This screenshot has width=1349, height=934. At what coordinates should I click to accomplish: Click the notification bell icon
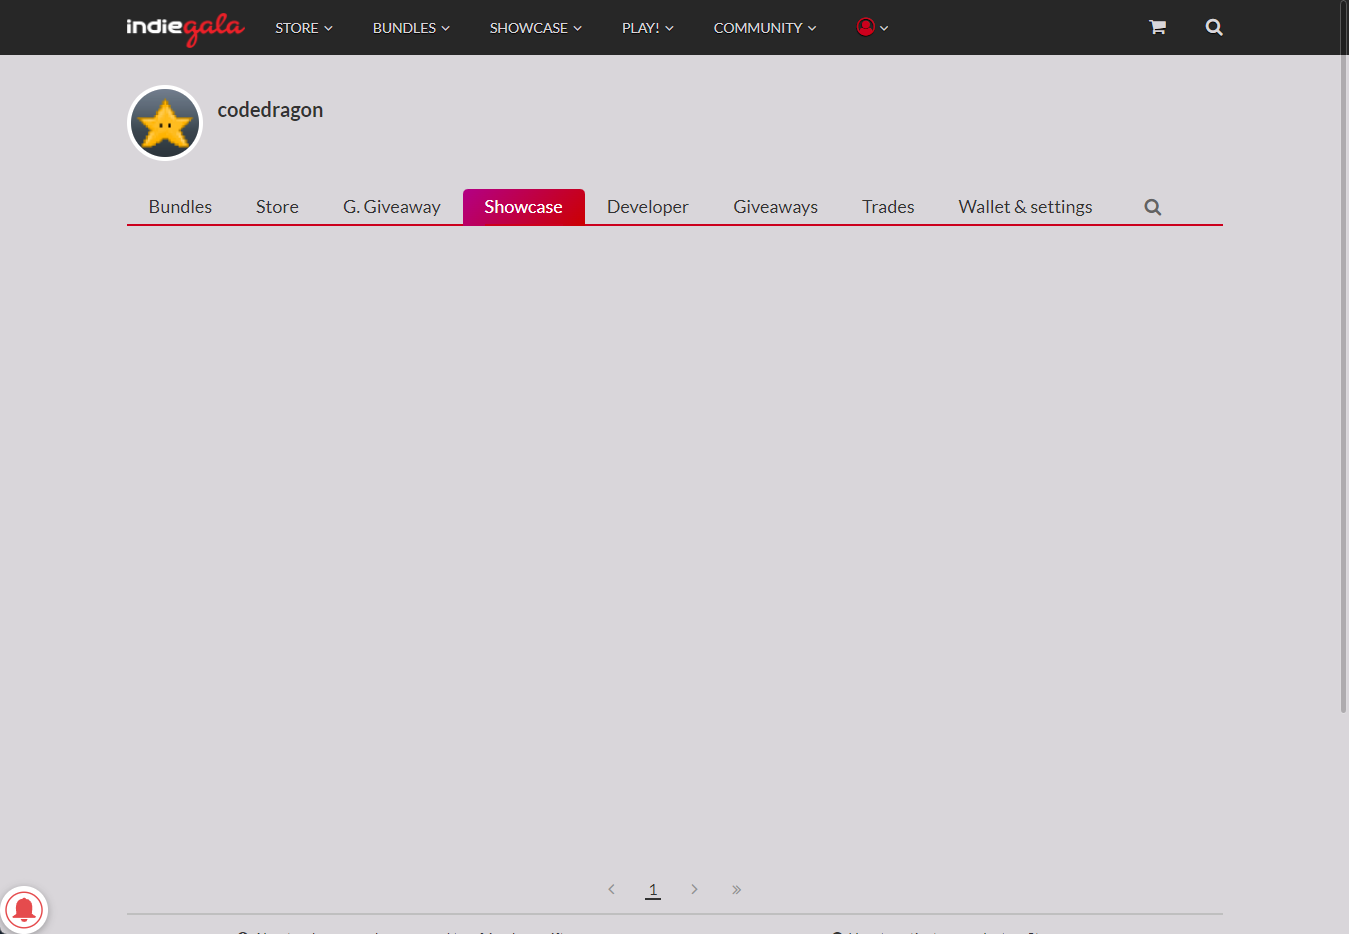tap(24, 909)
